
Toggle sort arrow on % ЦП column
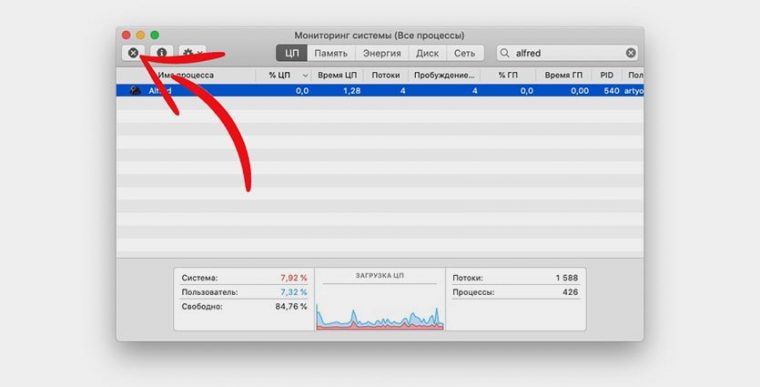305,76
